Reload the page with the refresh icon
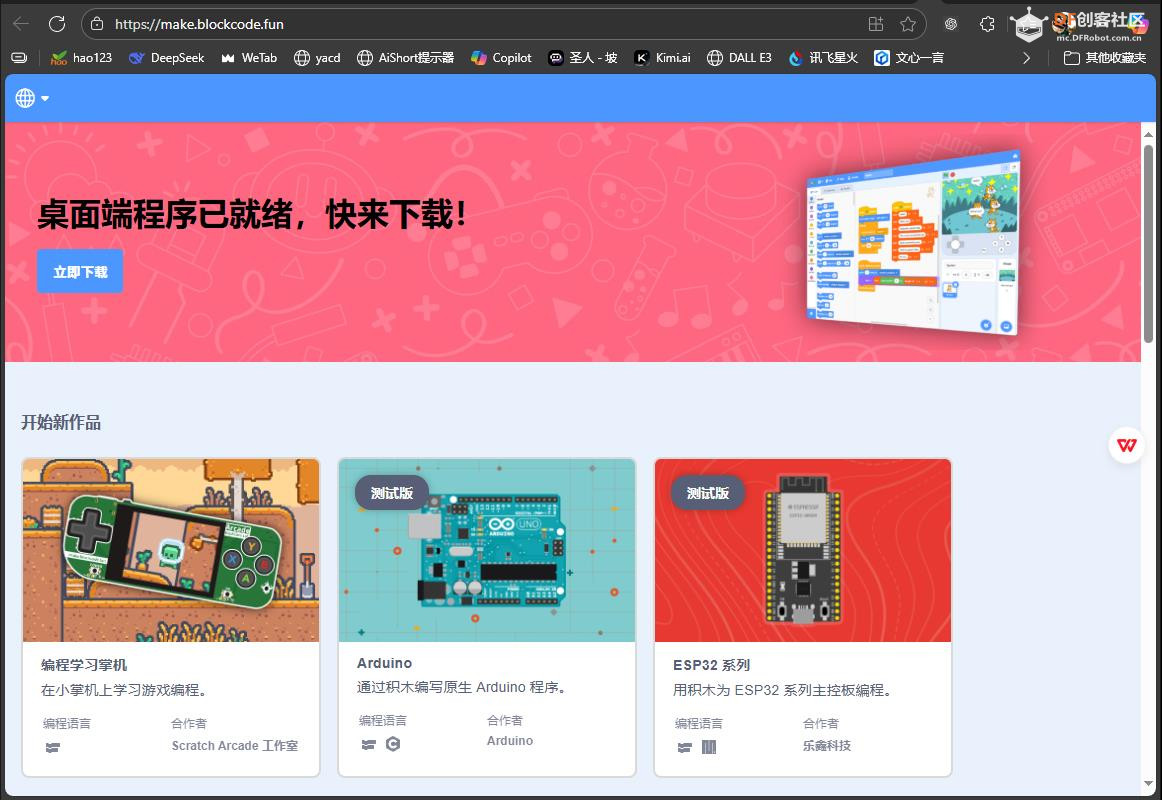The height and width of the screenshot is (800, 1162). [x=57, y=24]
